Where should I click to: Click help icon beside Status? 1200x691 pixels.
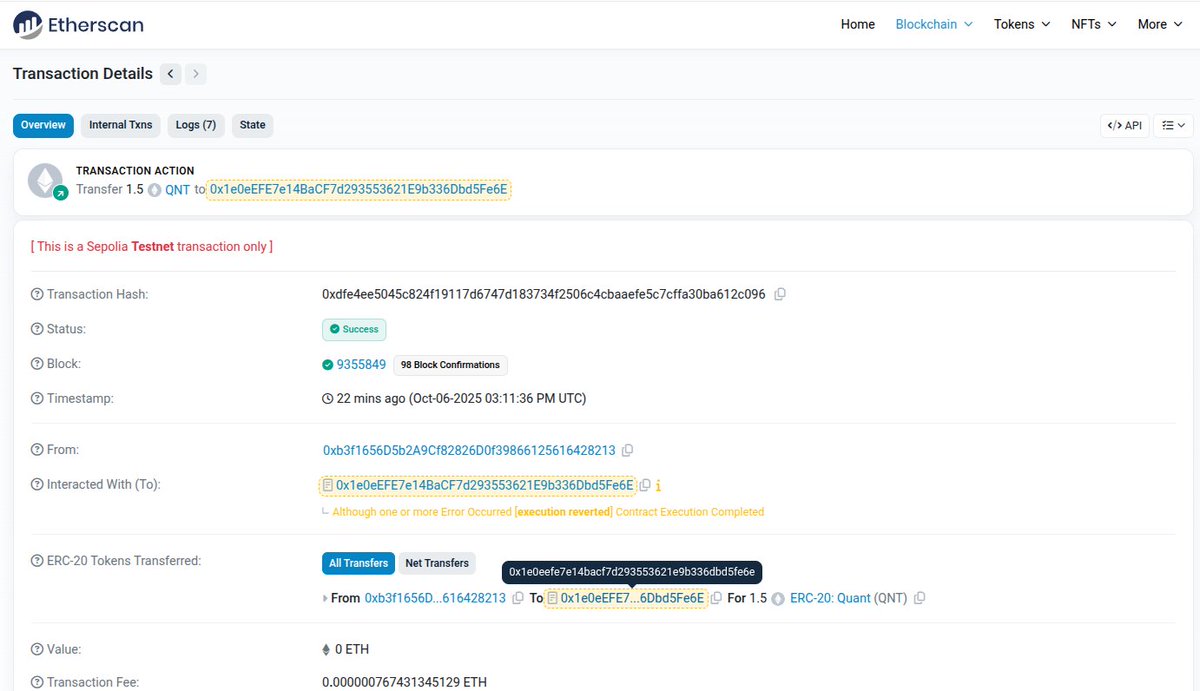(x=37, y=329)
